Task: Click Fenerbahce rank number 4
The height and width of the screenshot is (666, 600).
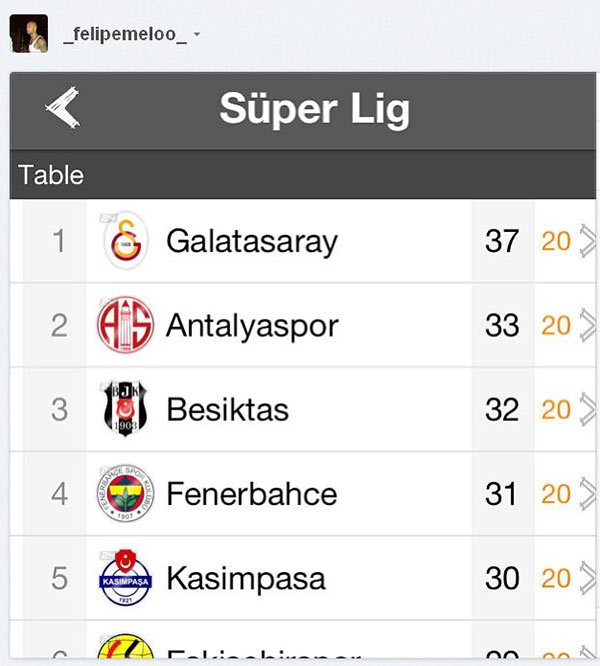Action: click(59, 493)
